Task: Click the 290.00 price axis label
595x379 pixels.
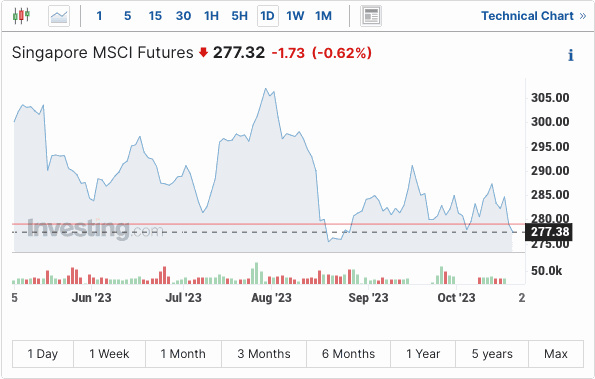Action: coord(550,171)
